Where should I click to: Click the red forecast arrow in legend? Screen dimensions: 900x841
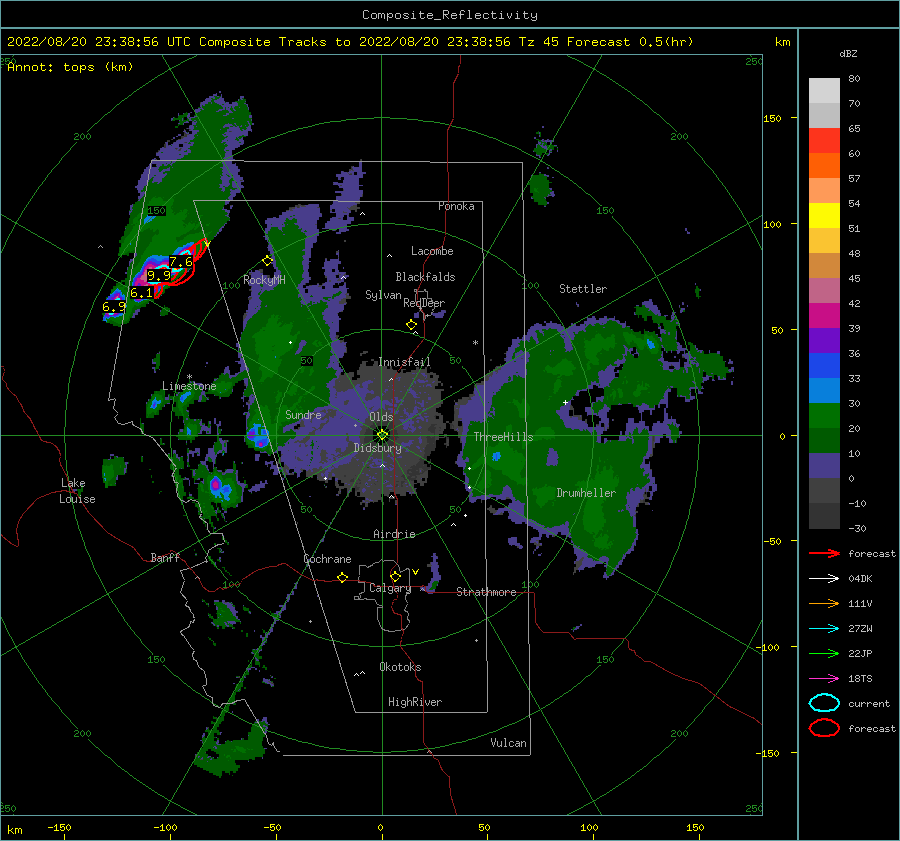point(824,553)
